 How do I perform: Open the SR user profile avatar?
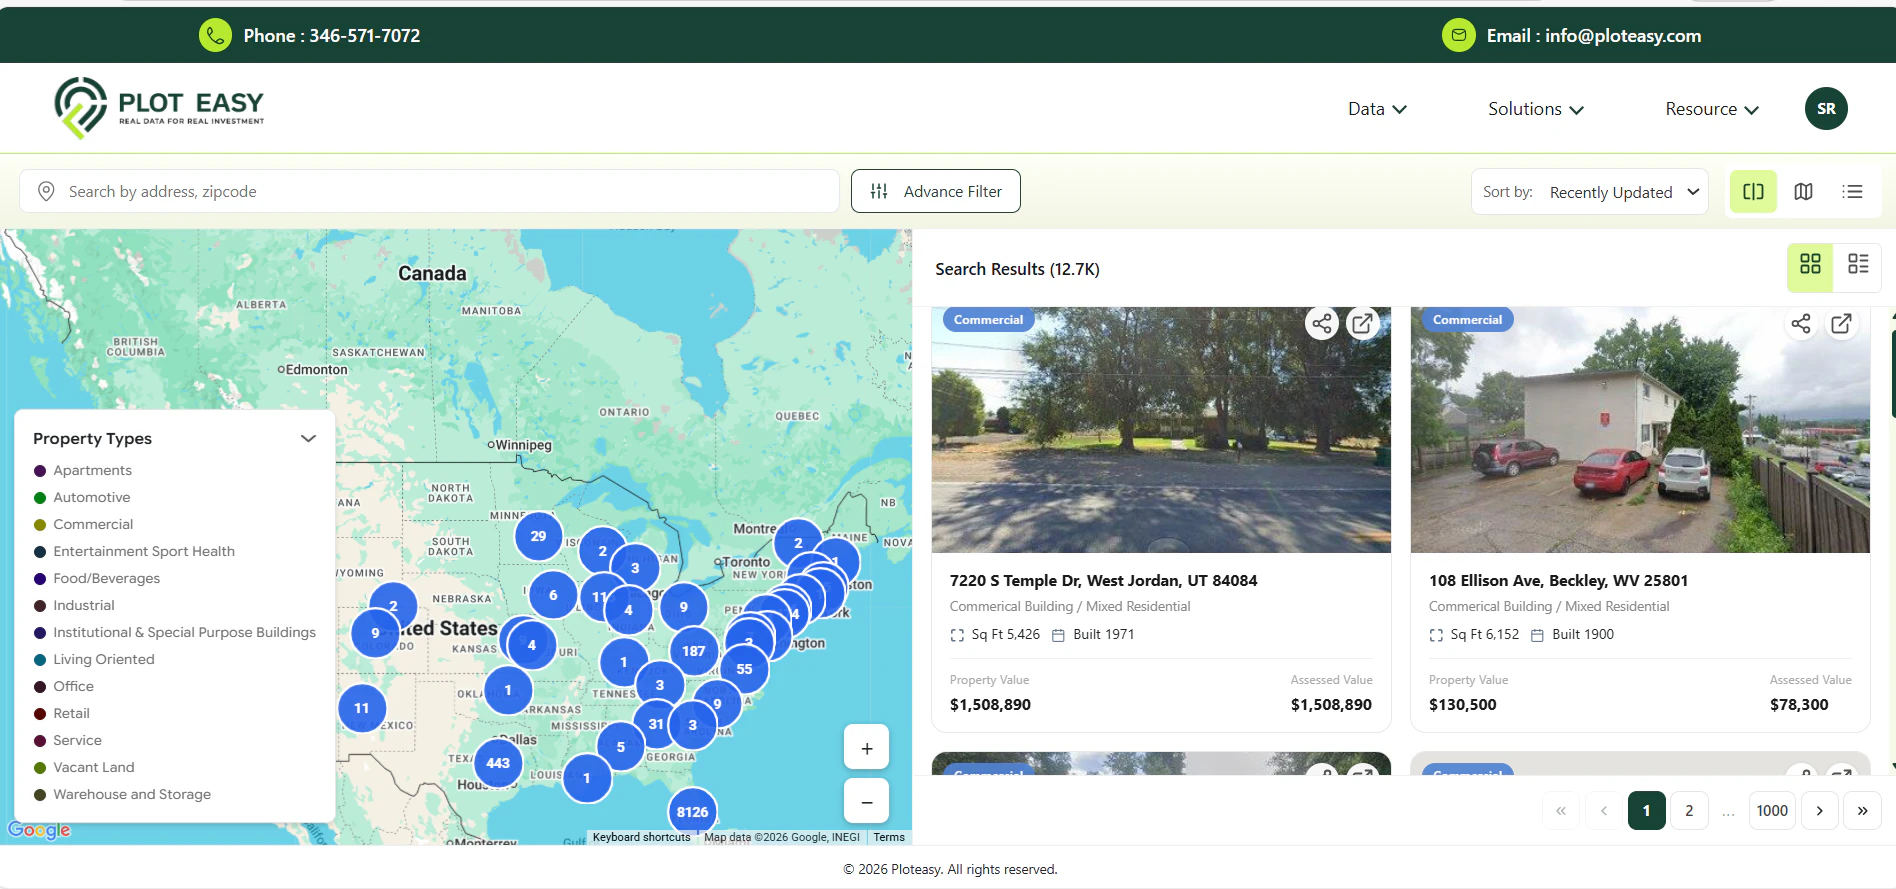(1826, 109)
